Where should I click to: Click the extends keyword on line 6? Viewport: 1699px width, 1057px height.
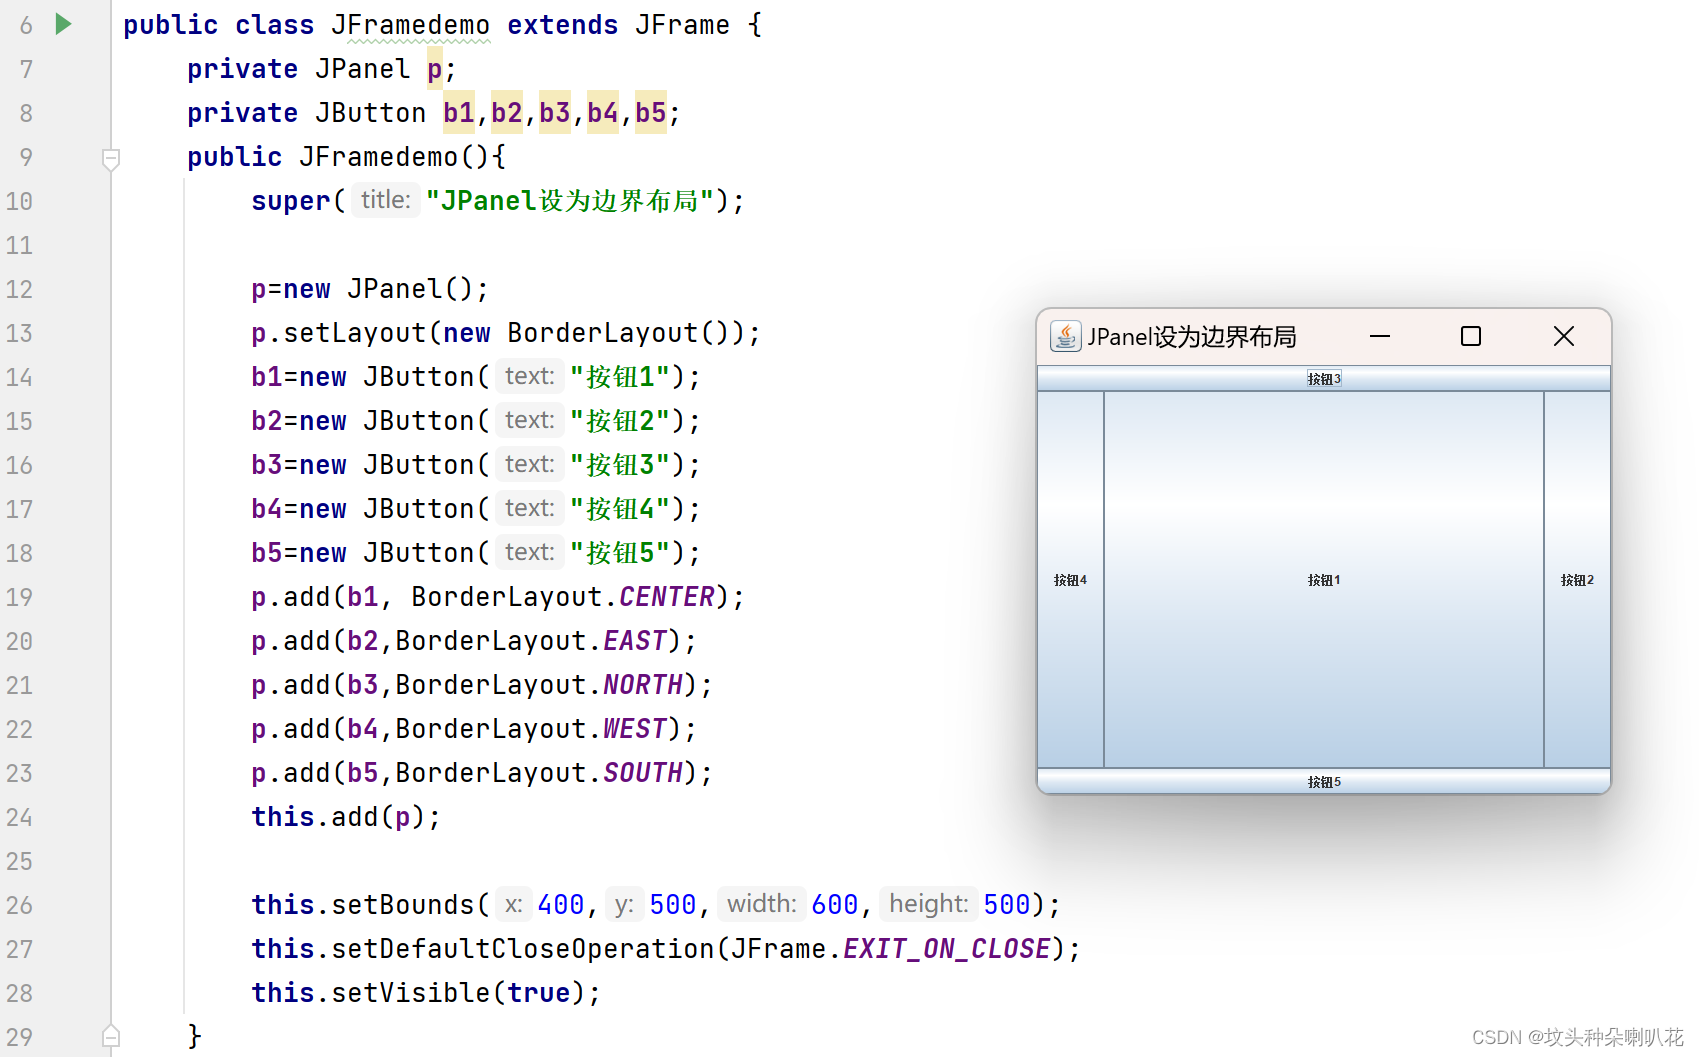[563, 25]
